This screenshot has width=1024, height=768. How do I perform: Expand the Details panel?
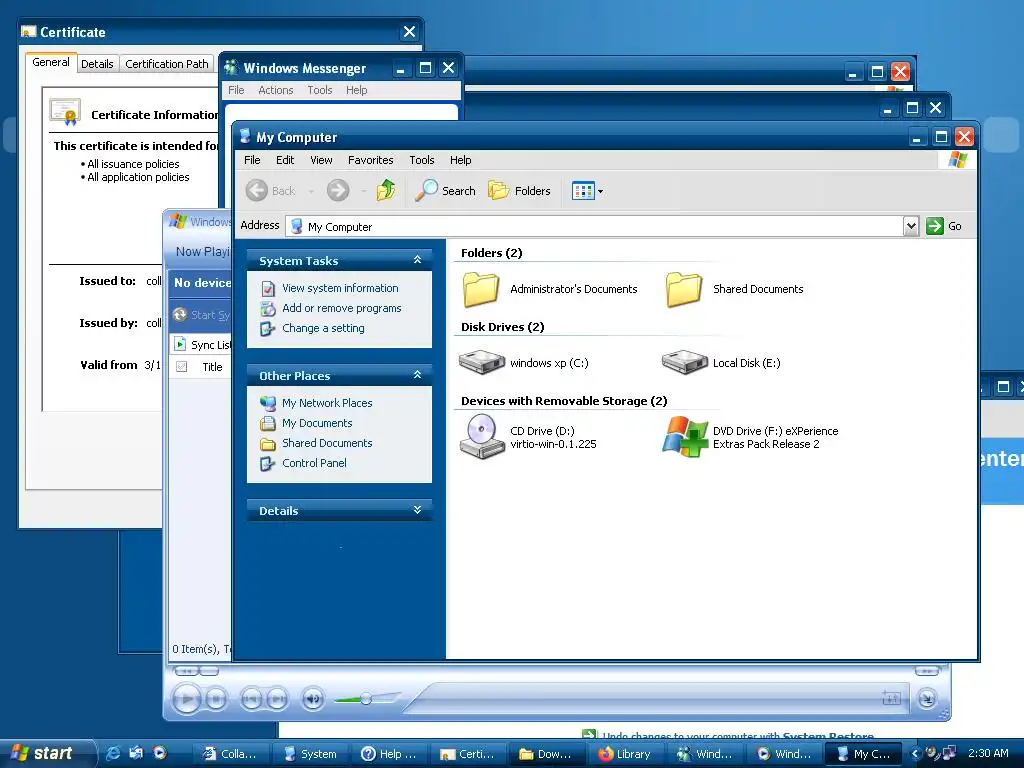tap(417, 510)
